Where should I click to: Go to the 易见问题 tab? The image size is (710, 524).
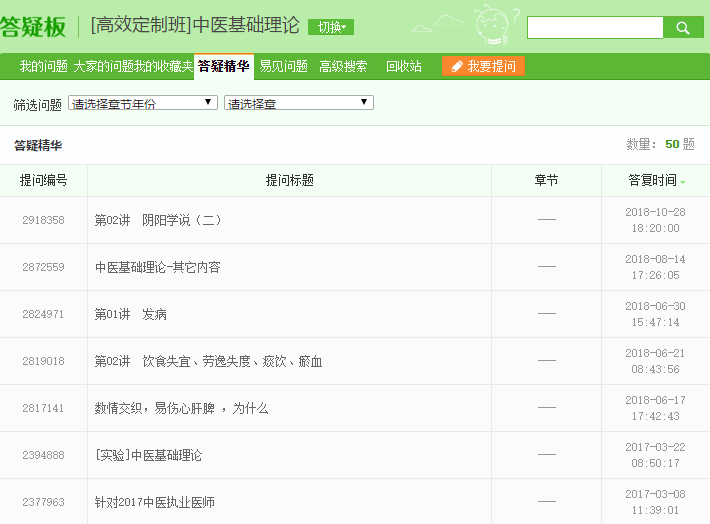(x=283, y=67)
